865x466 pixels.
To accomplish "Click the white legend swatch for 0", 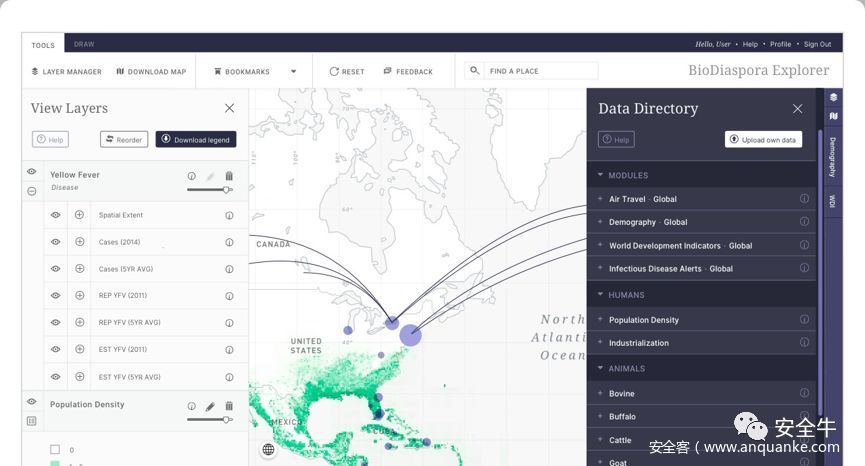I will [x=55, y=449].
